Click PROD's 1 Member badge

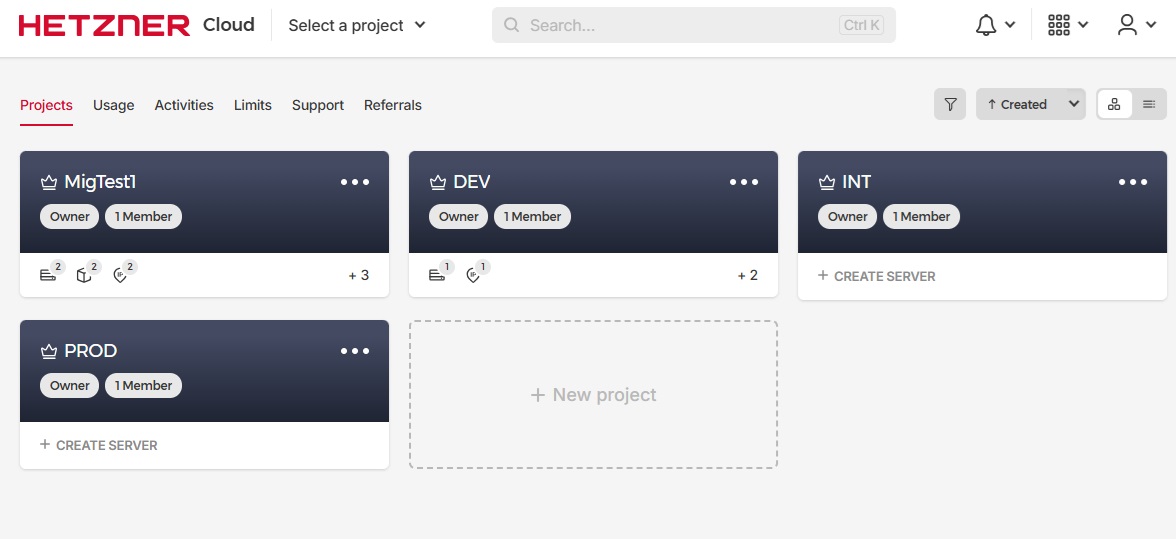[x=143, y=385]
